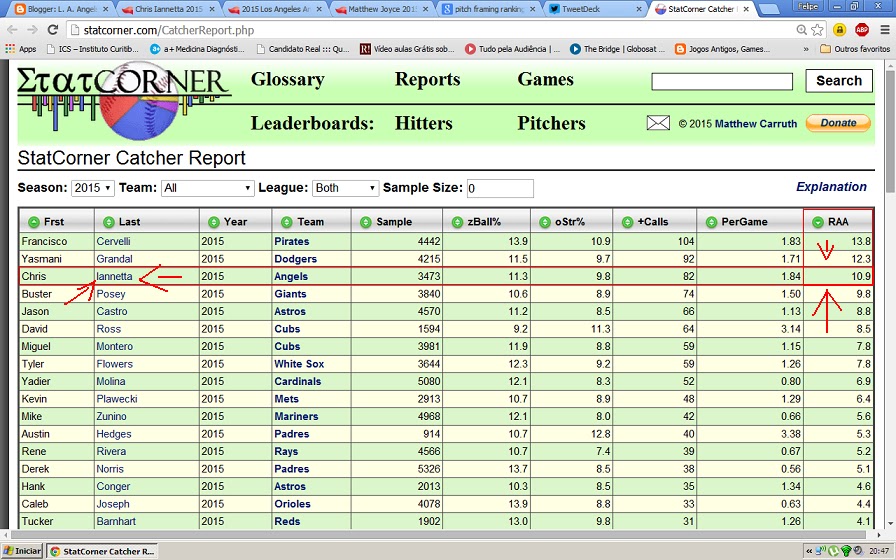Open Iannetta player link
Image resolution: width=896 pixels, height=560 pixels.
[x=114, y=277]
